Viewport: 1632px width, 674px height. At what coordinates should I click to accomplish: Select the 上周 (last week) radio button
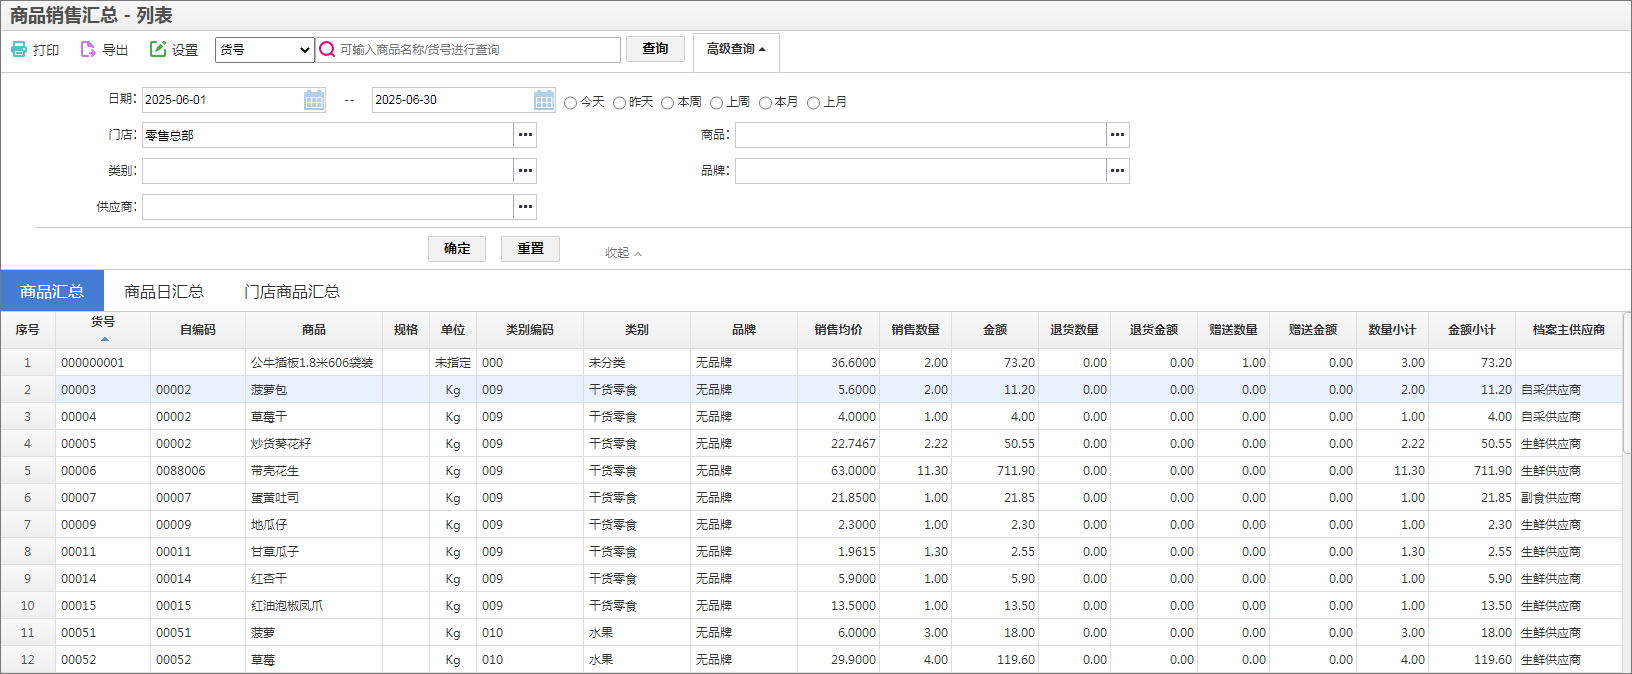click(x=717, y=103)
